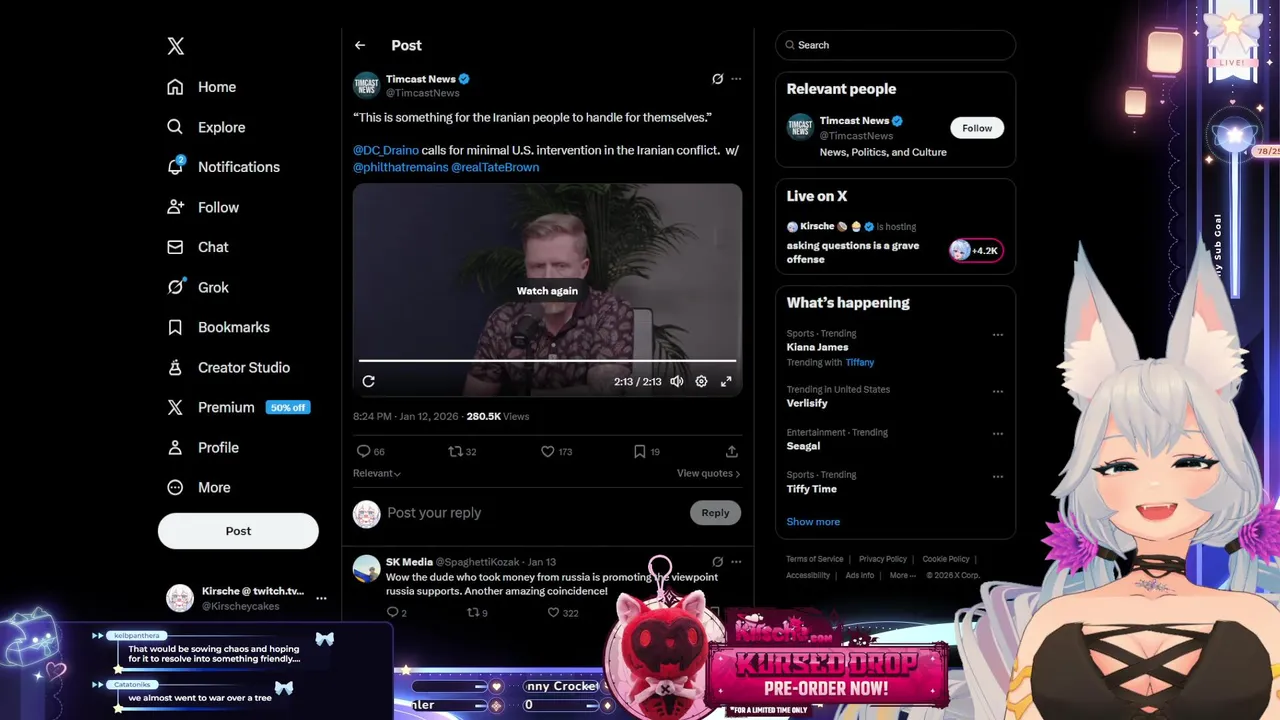Open Explore from the sidebar
This screenshot has width=1280, height=720.
(x=207, y=127)
